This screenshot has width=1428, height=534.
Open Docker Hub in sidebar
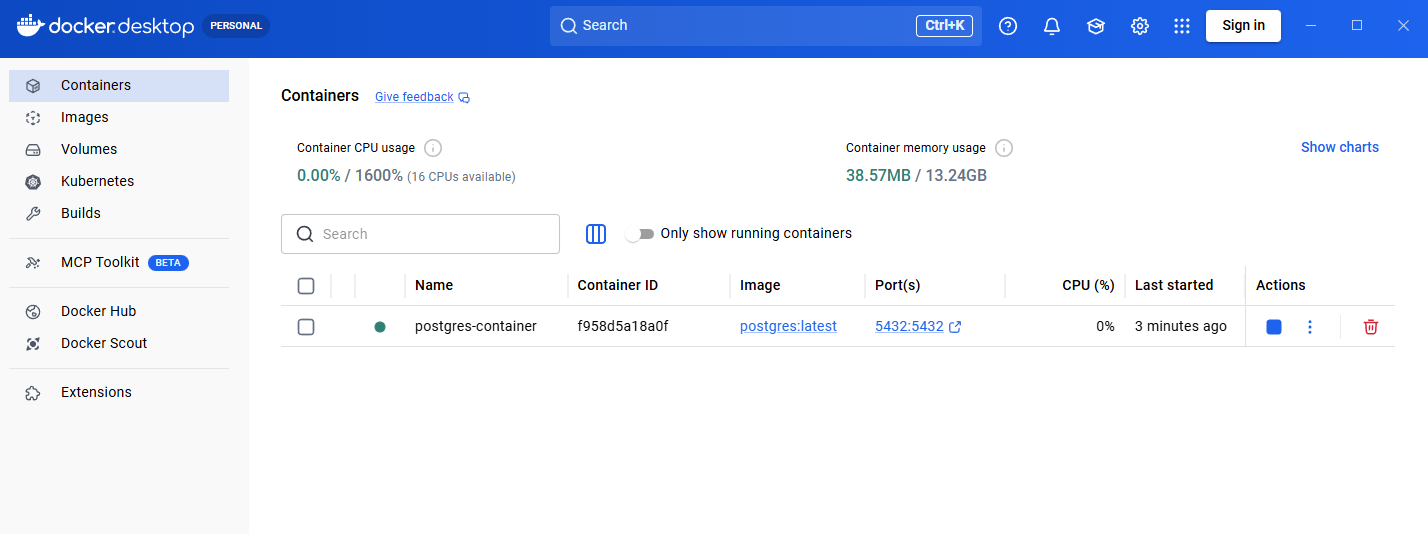tap(119, 312)
